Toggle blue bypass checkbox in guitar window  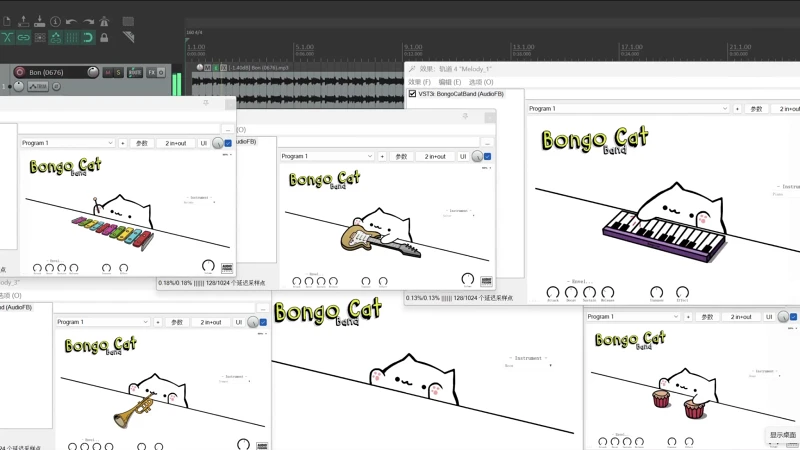[x=488, y=157]
